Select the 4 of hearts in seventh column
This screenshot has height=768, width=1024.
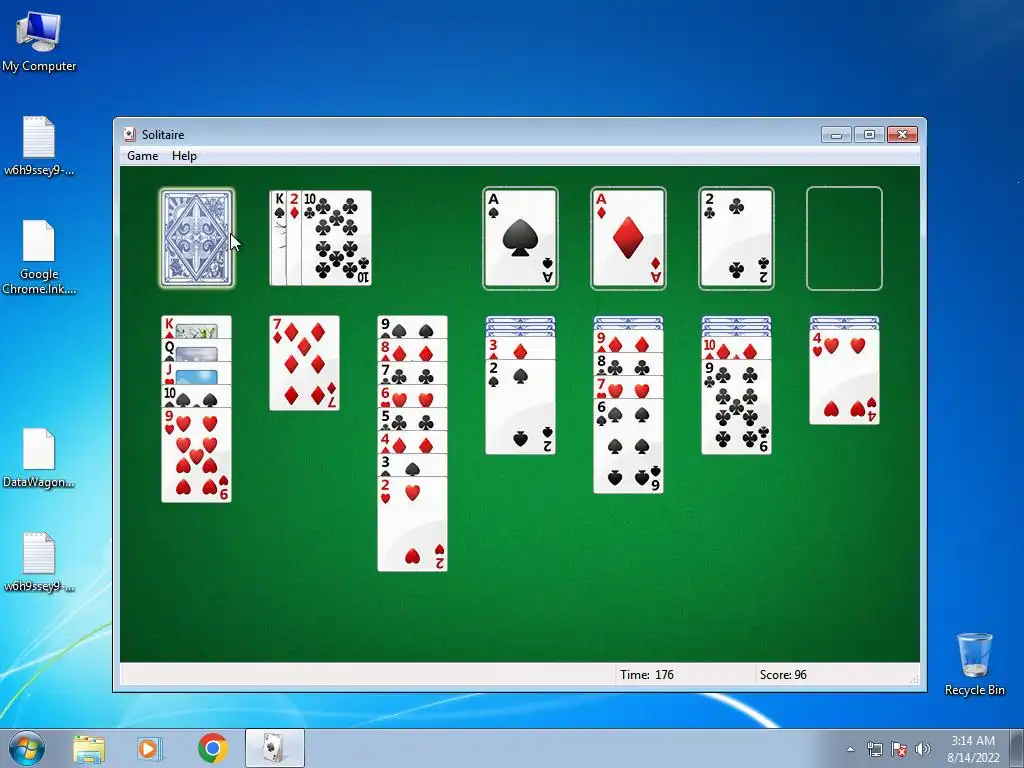tap(844, 377)
